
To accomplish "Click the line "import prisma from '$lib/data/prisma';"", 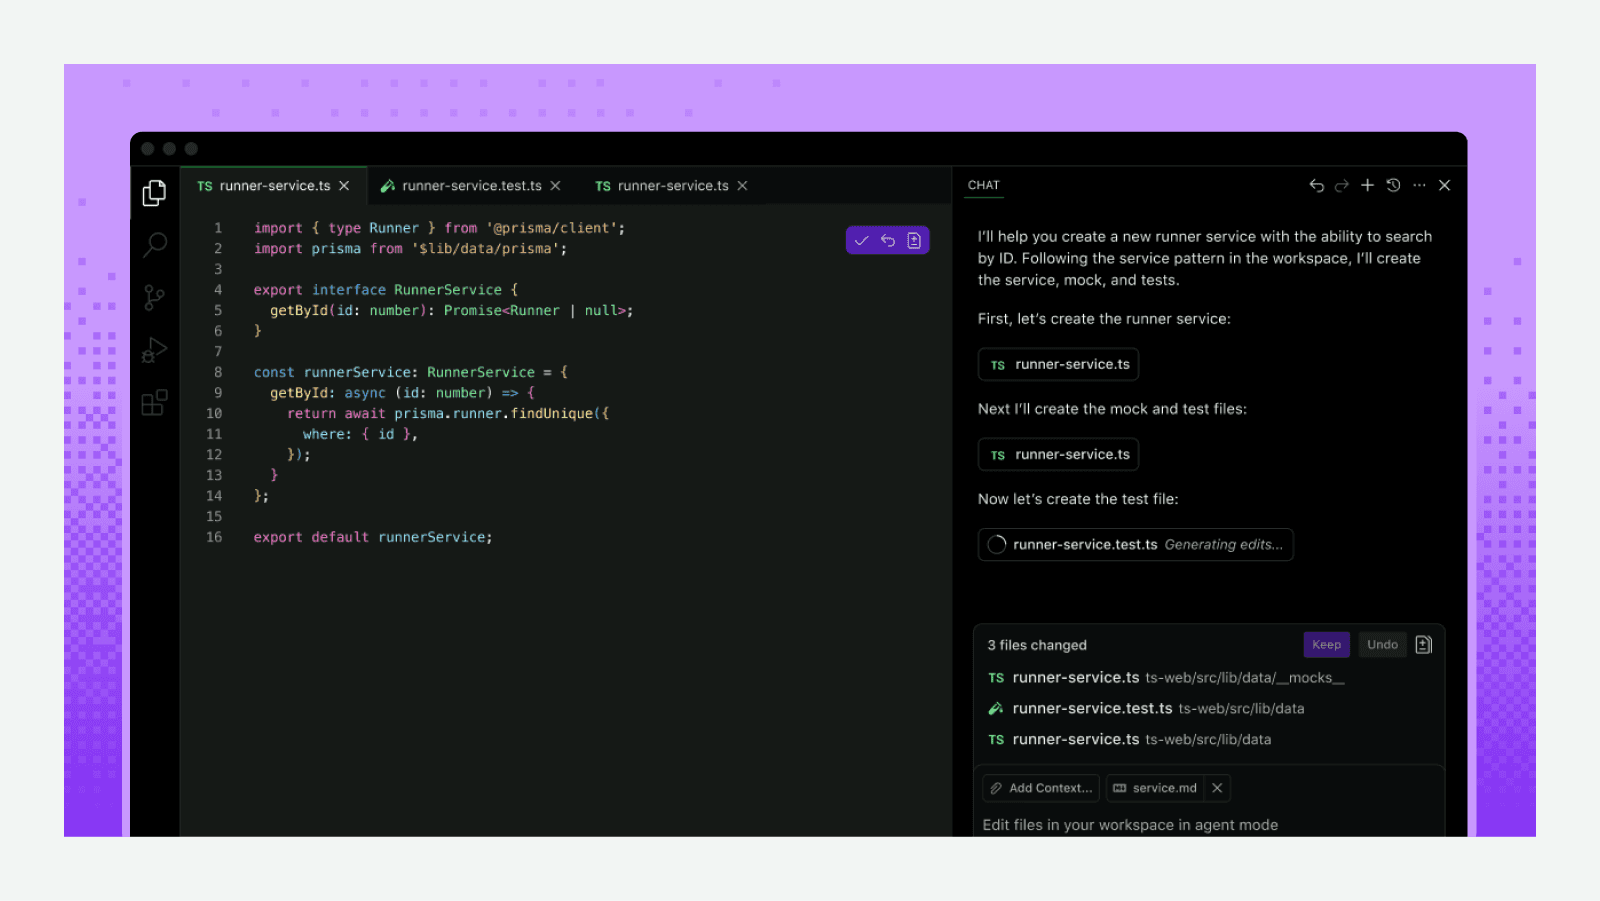I will [x=410, y=249].
